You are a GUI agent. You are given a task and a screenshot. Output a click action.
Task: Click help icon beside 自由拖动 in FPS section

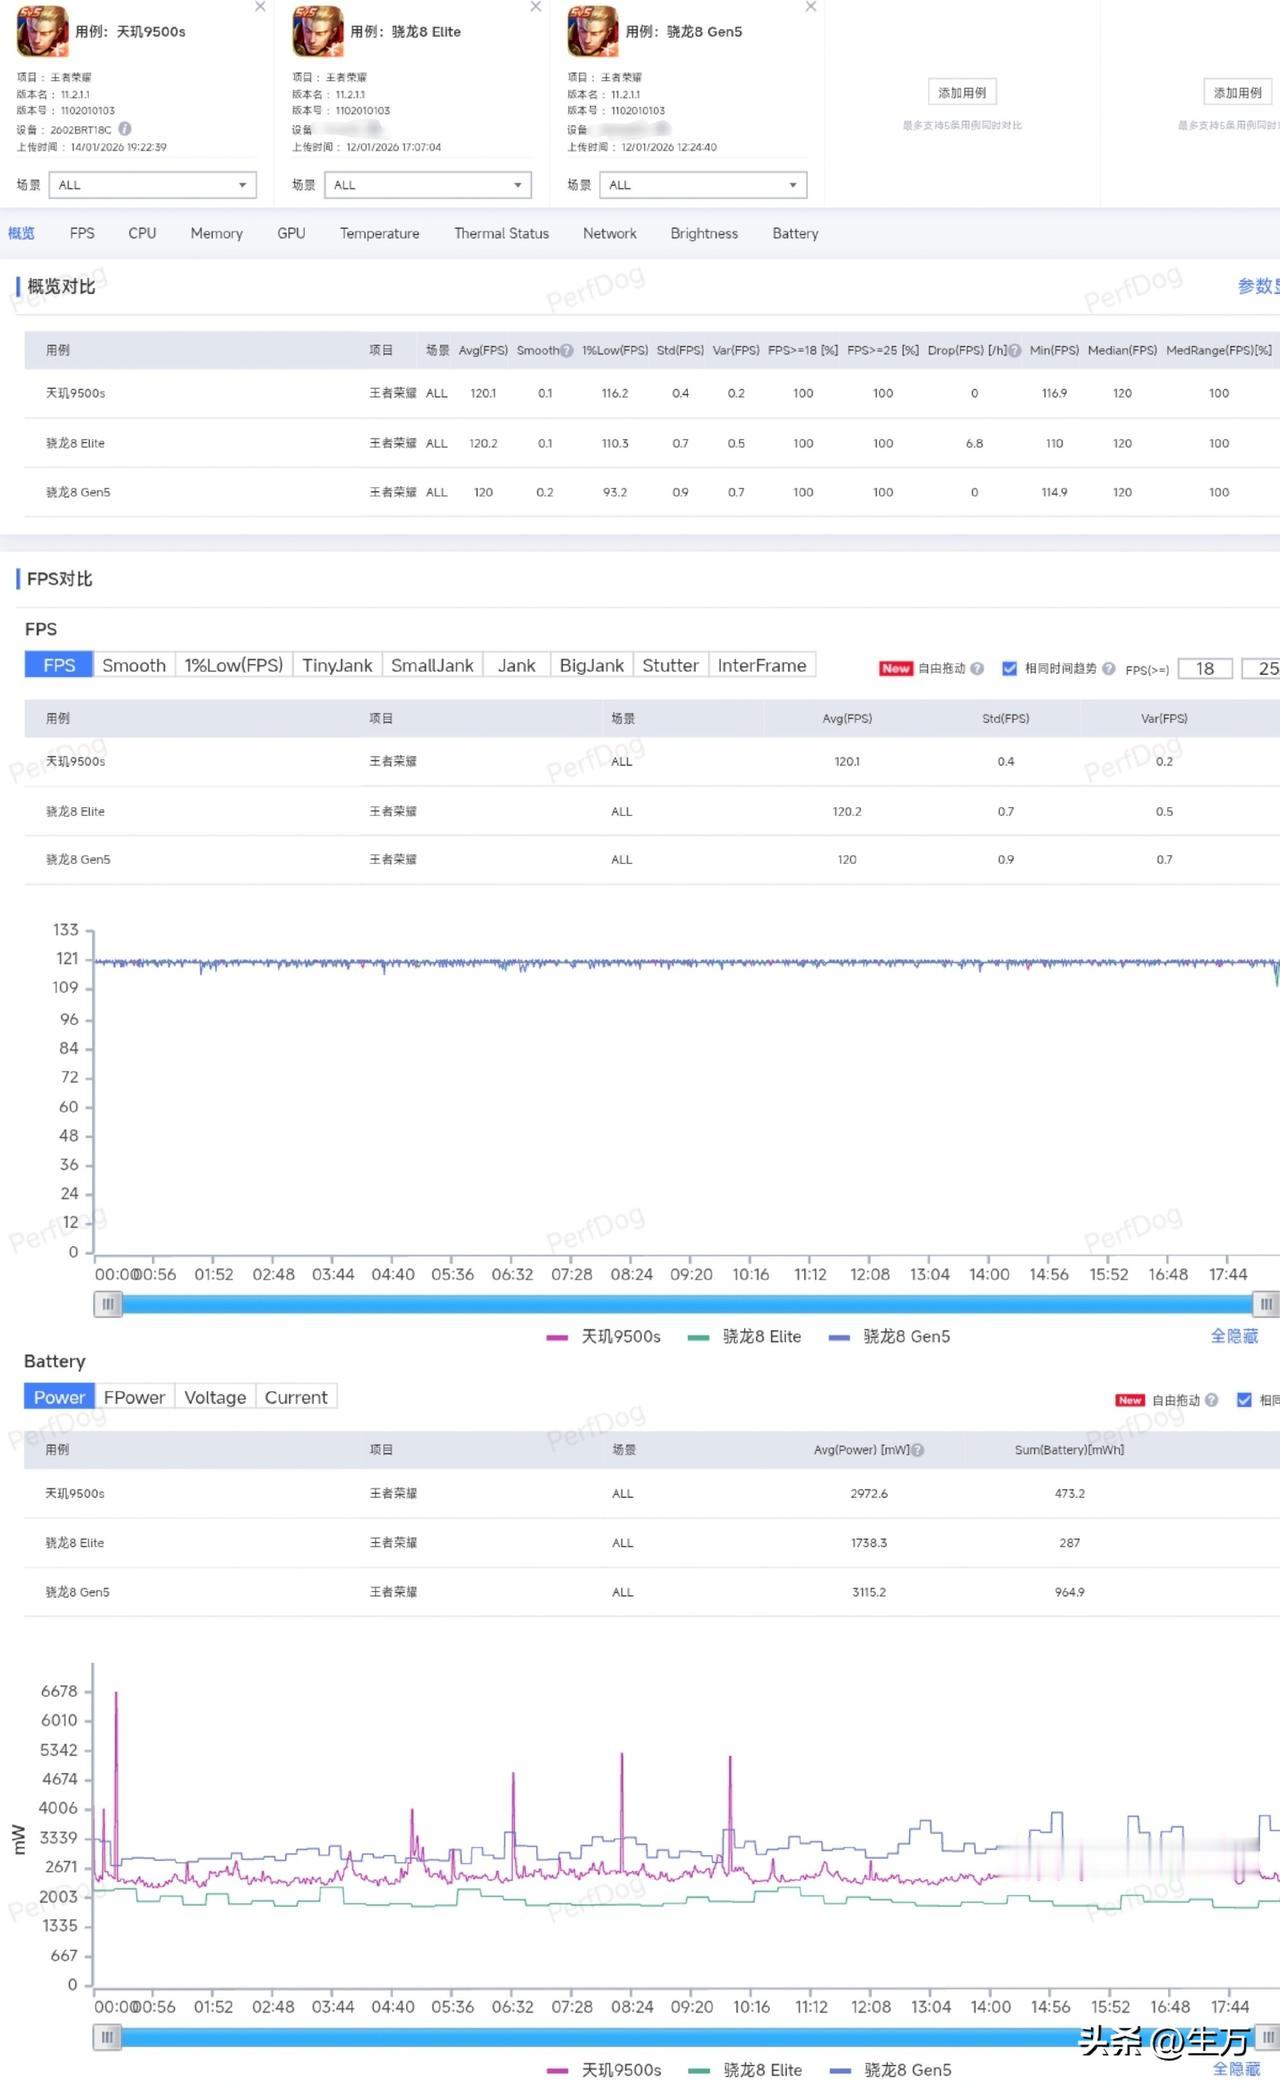[x=977, y=669]
